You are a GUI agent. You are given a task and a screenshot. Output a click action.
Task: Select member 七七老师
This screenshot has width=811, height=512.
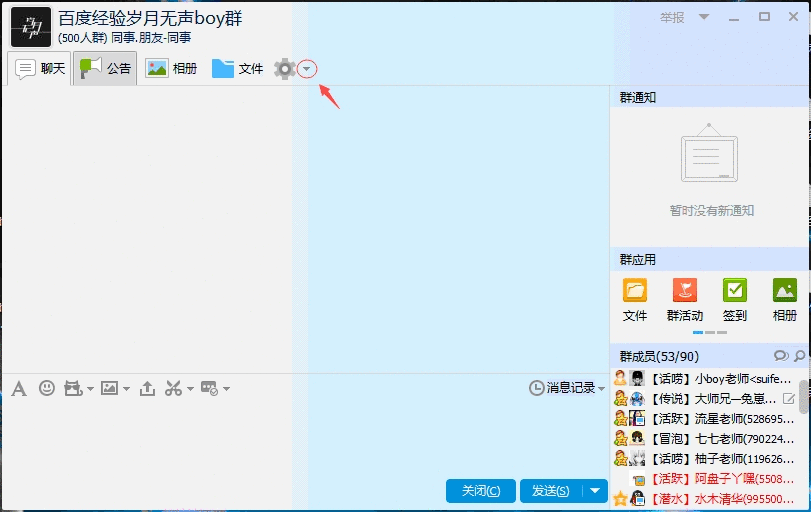(x=704, y=439)
